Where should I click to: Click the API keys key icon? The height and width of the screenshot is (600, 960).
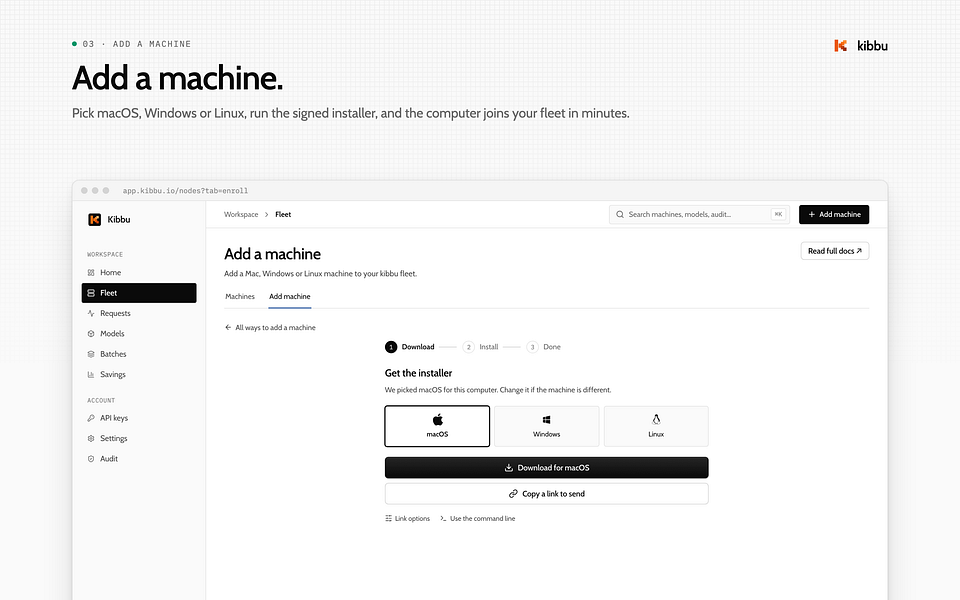click(x=91, y=418)
